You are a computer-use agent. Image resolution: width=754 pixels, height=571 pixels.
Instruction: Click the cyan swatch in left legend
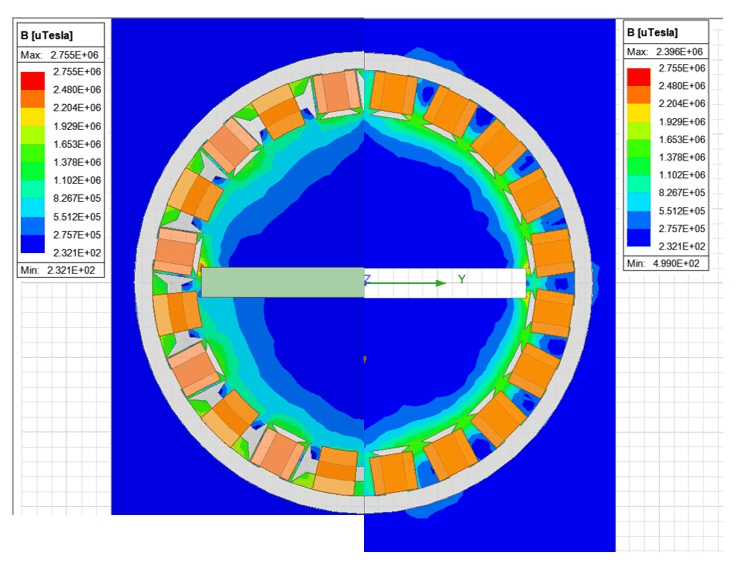click(33, 207)
